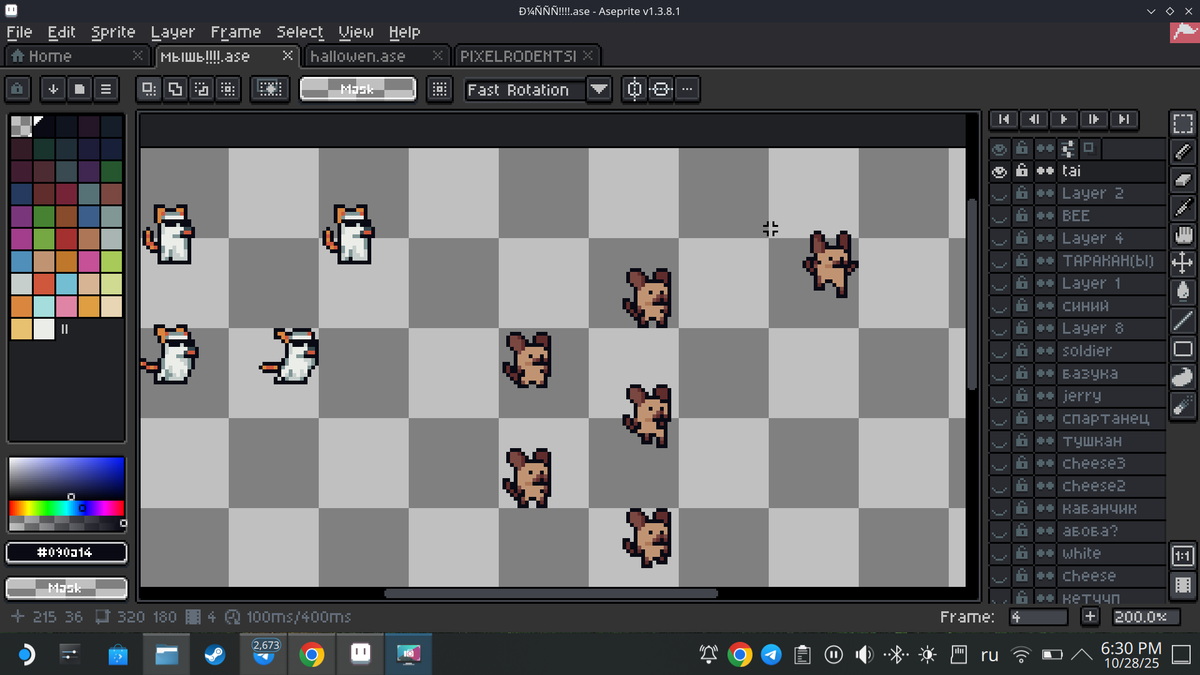Click the Fast Rotation combo box
Image resolution: width=1200 pixels, height=675 pixels.
[x=525, y=89]
